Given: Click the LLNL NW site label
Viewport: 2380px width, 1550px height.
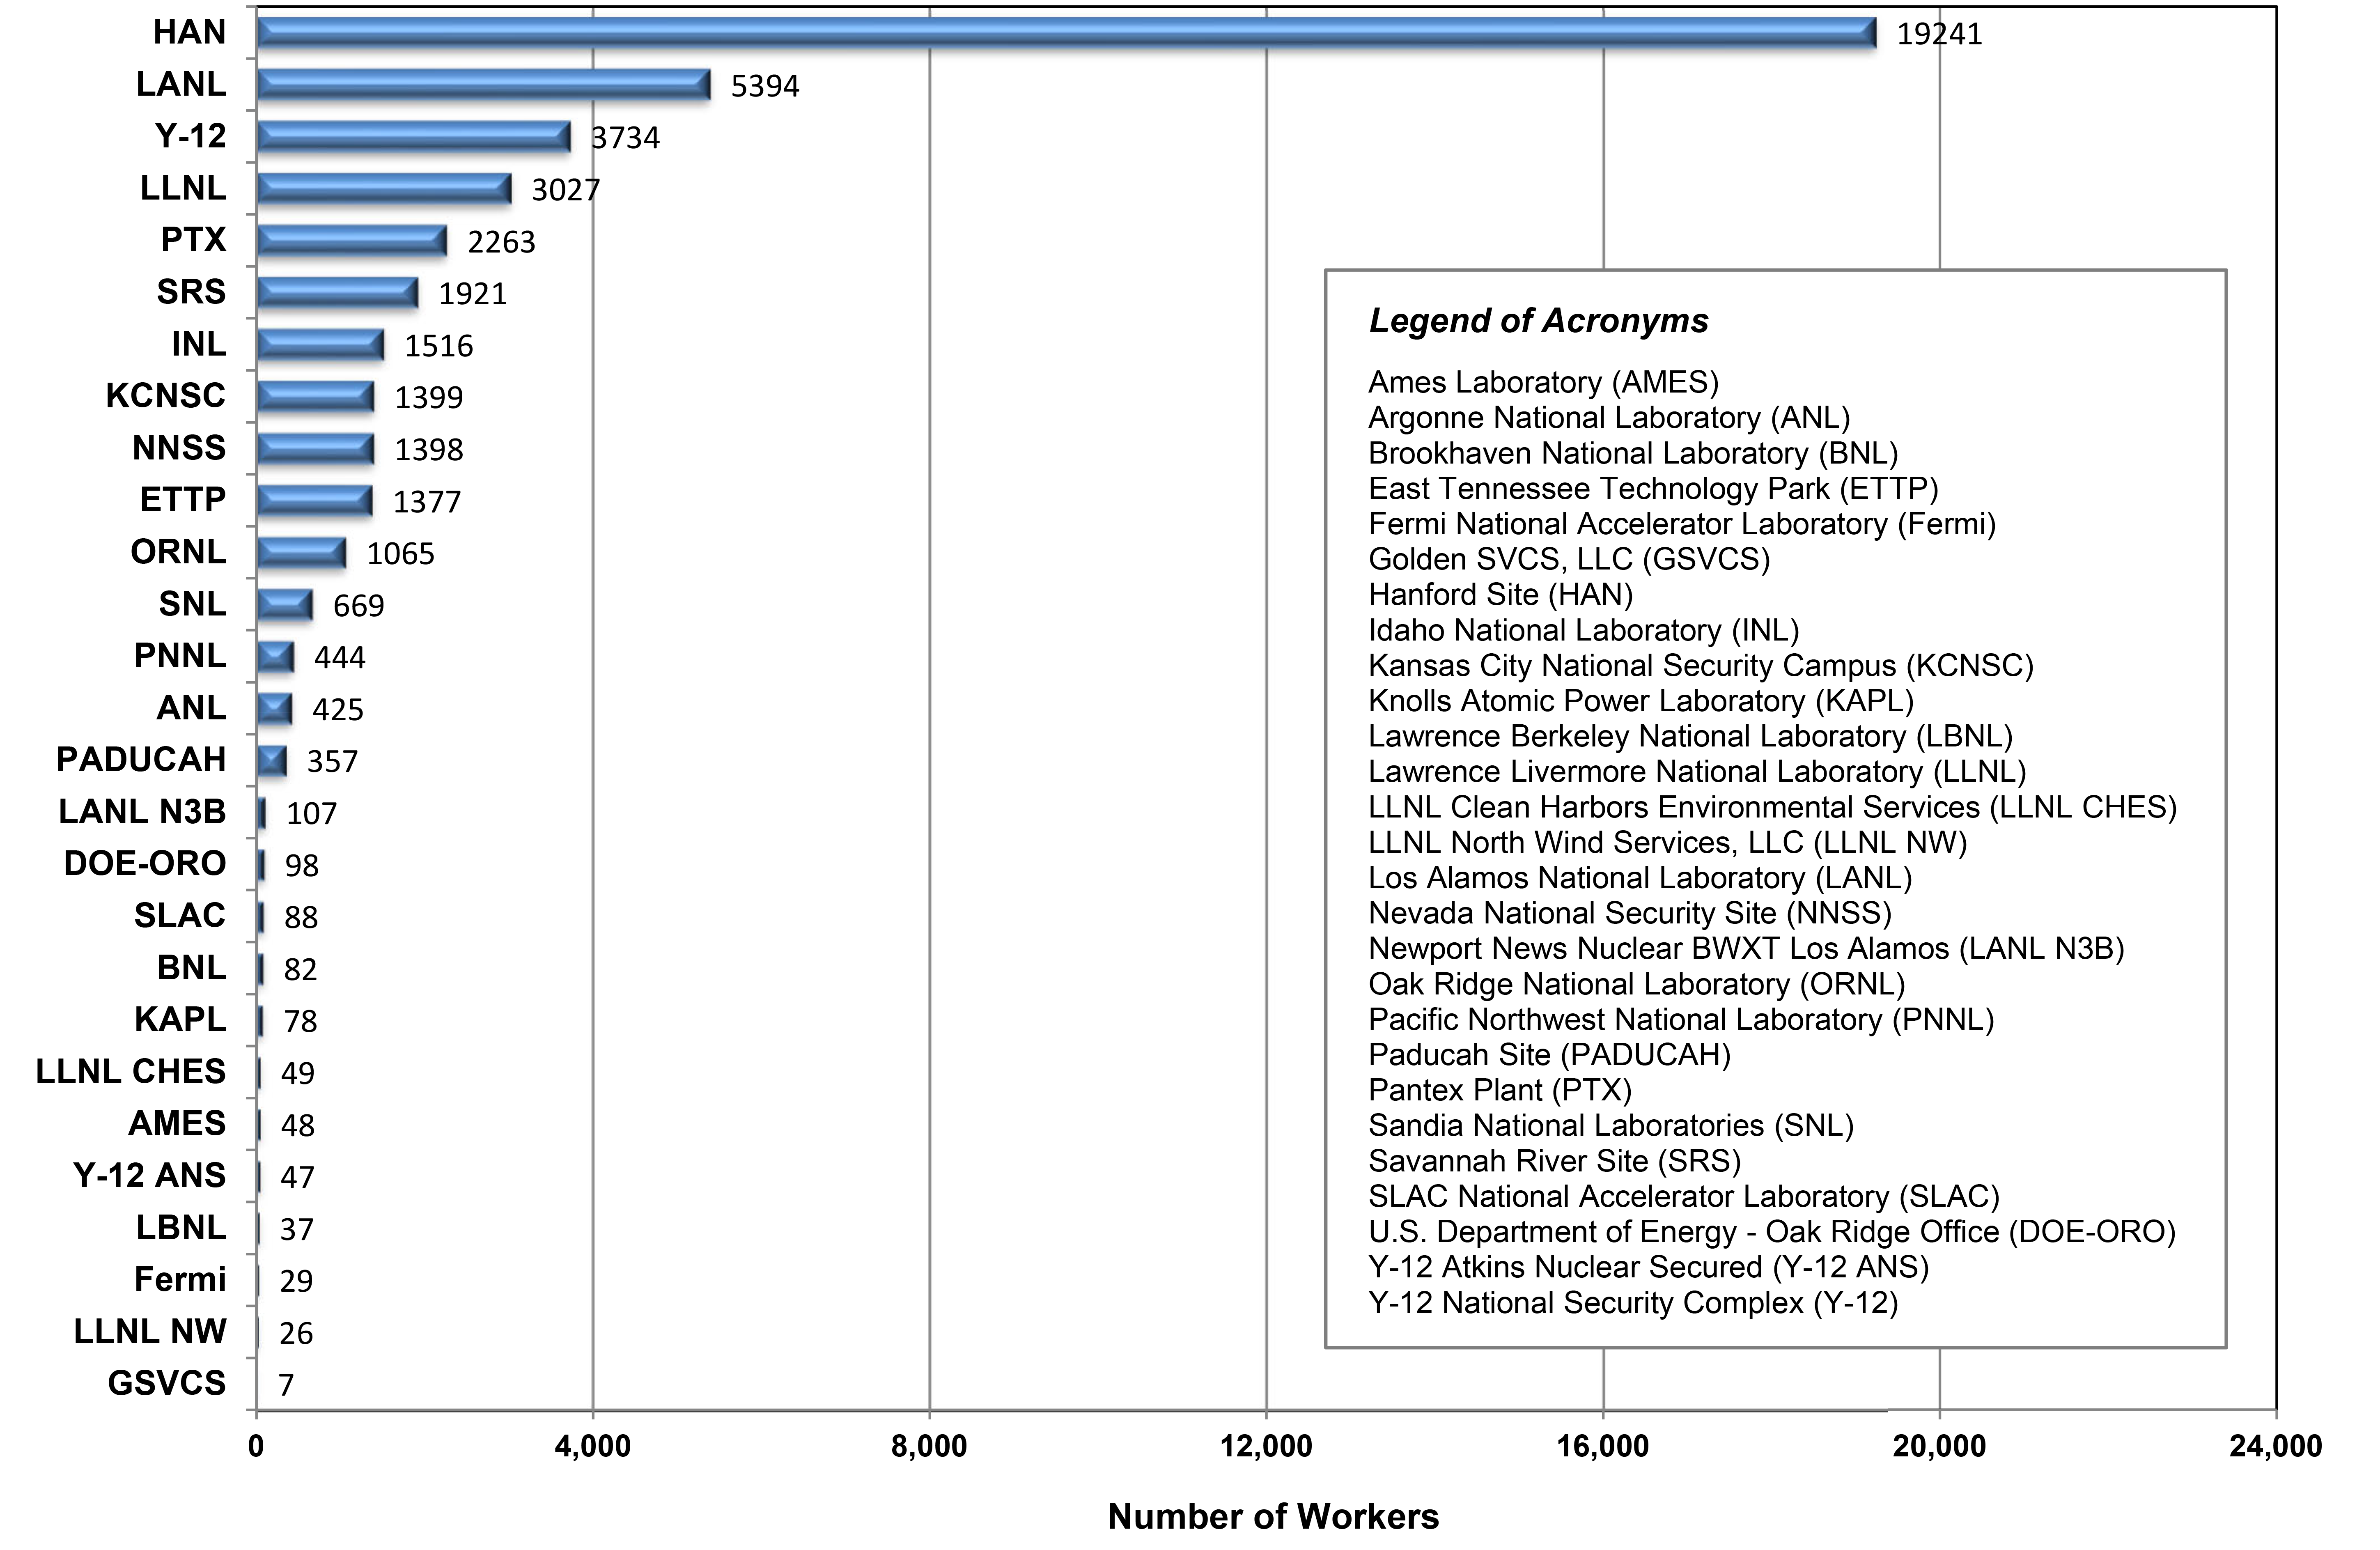Looking at the screenshot, I should click(x=150, y=1332).
